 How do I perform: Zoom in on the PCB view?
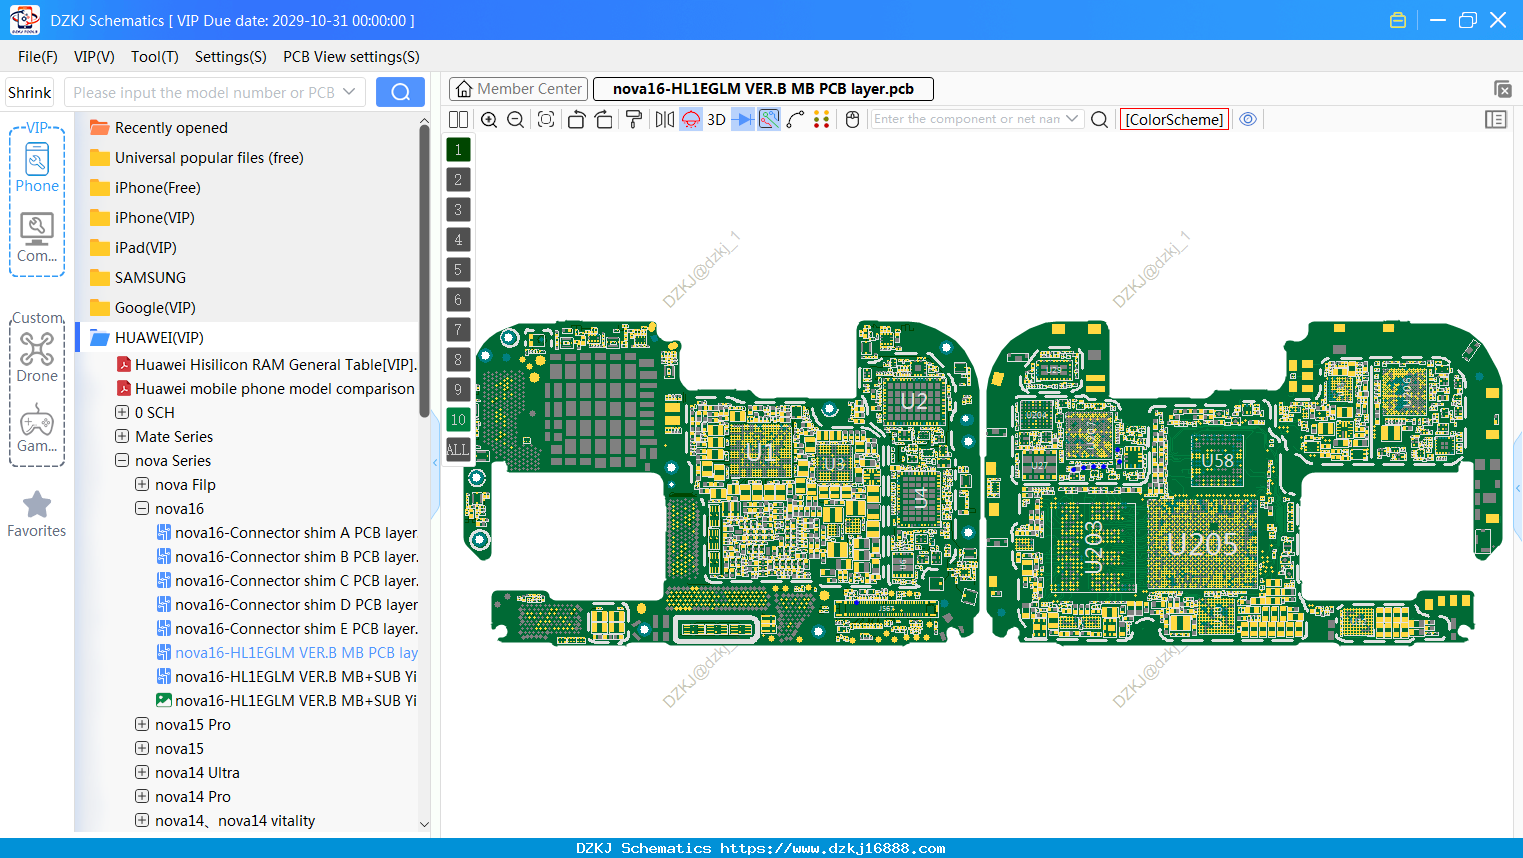click(x=489, y=119)
